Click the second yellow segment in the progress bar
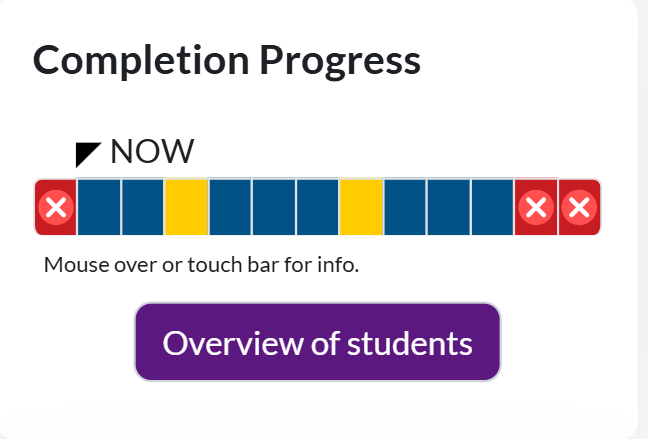Viewport: 648px width, 439px height. pos(361,208)
